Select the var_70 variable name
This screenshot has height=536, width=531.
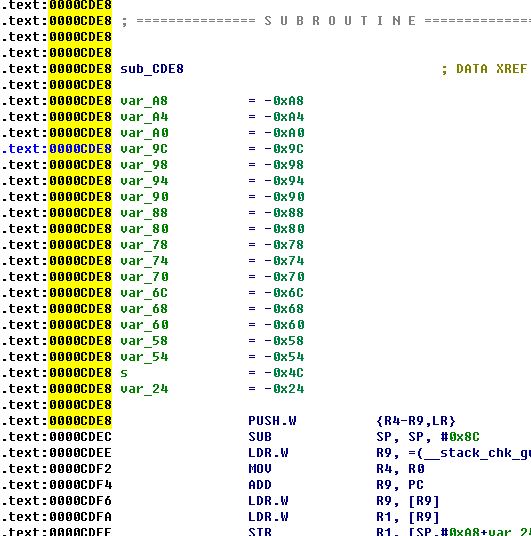[x=144, y=277]
